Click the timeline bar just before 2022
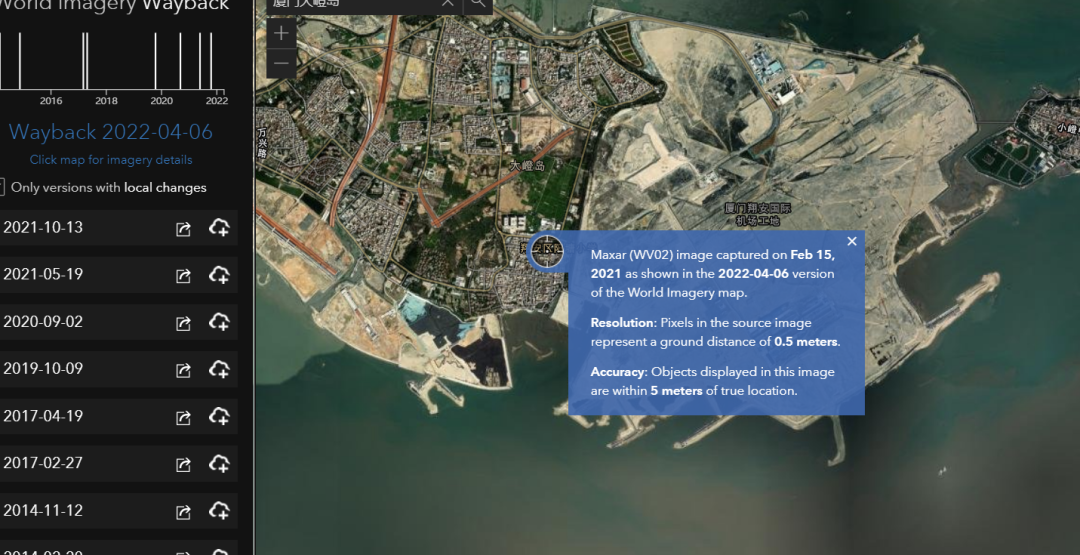The height and width of the screenshot is (555, 1080). coord(211,61)
